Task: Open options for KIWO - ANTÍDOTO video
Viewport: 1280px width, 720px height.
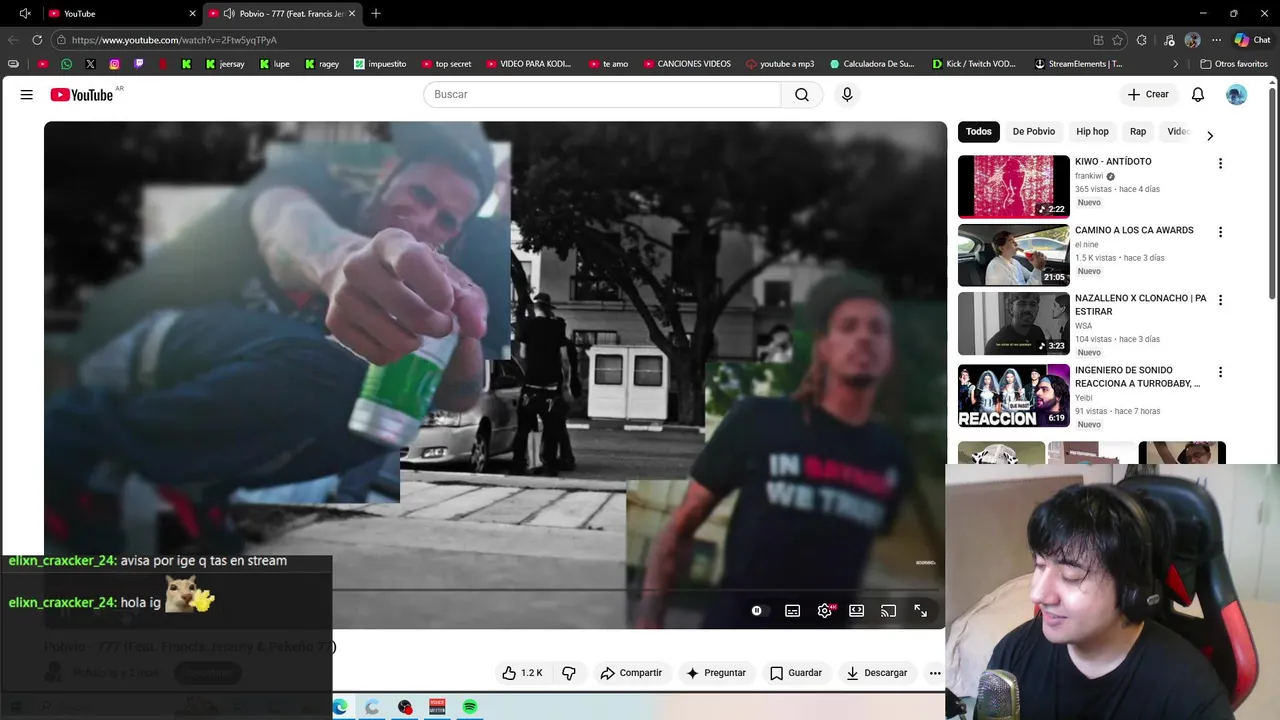Action: pyautogui.click(x=1220, y=163)
